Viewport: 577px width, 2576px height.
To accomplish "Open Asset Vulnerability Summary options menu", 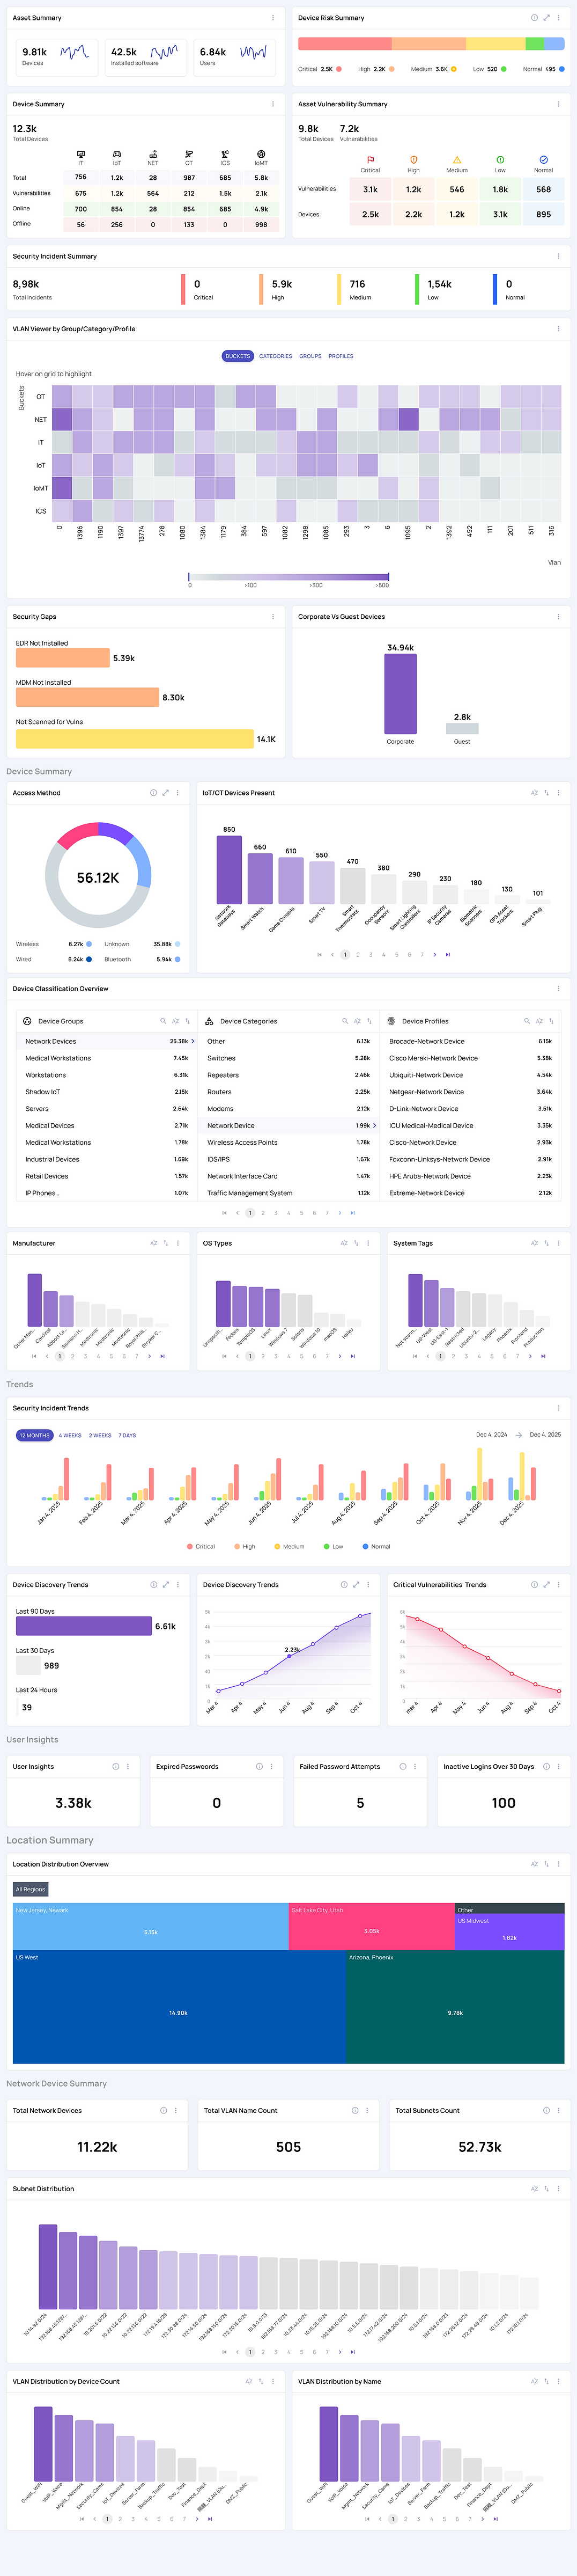I will (x=558, y=104).
